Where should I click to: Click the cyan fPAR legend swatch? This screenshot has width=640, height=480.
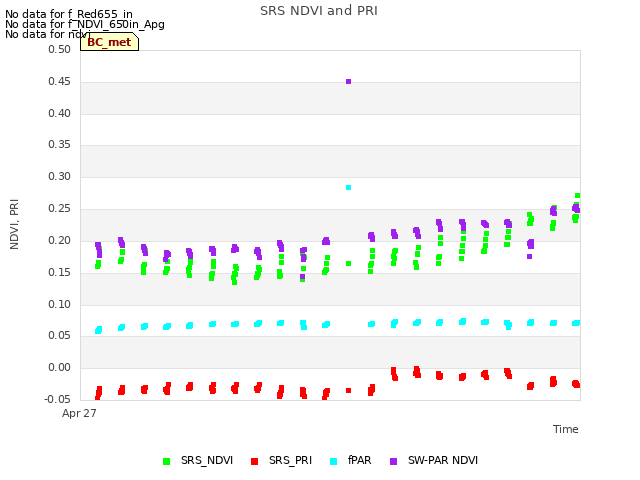(x=333, y=461)
